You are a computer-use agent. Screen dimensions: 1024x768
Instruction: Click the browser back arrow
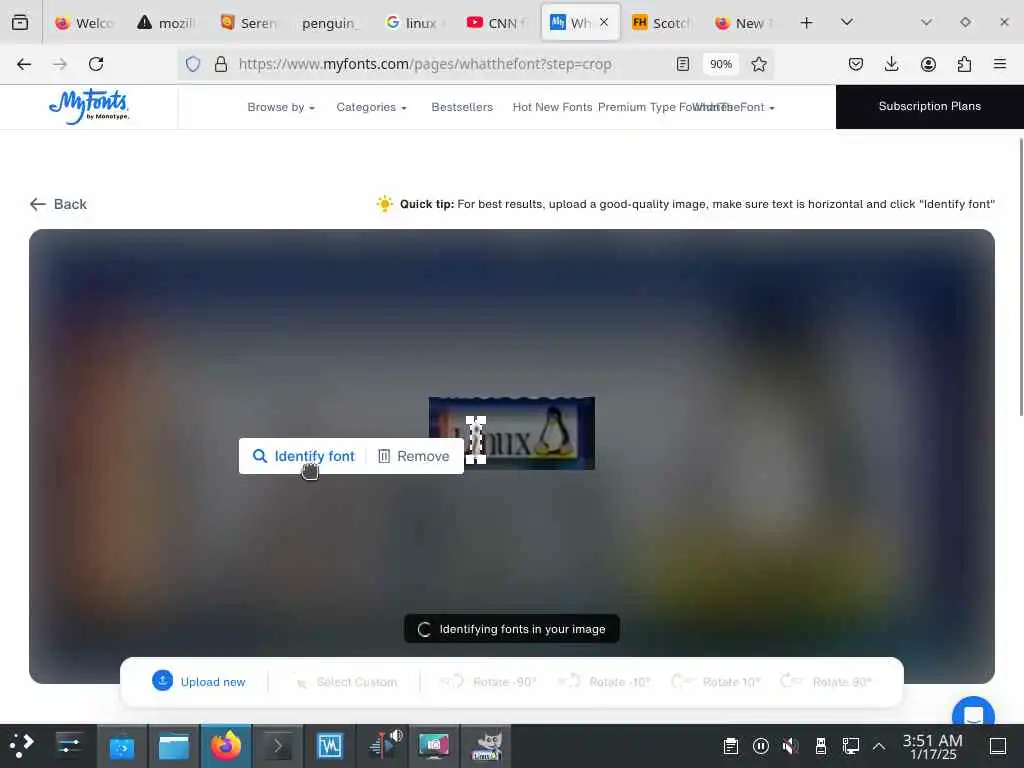click(24, 64)
